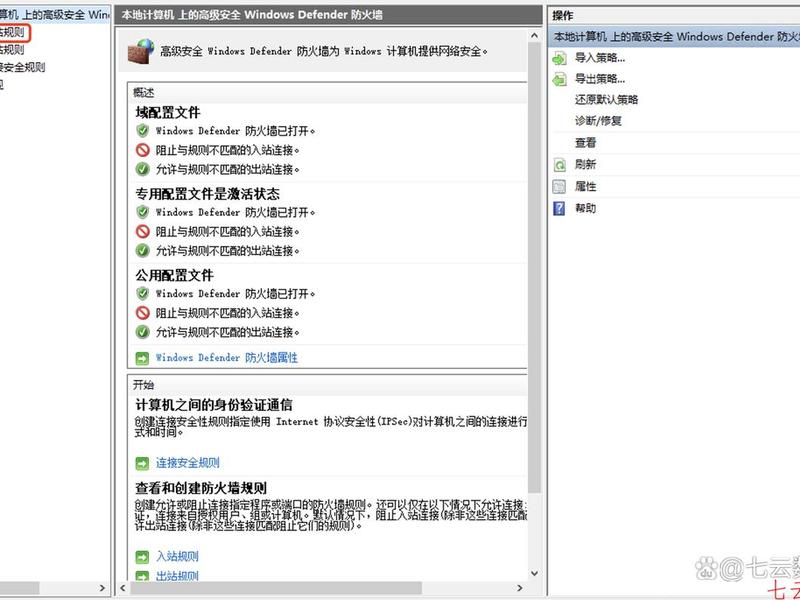This screenshot has width=800, height=600.
Task: Click the highlighted Actions header row for local computer
Action: coord(673,37)
